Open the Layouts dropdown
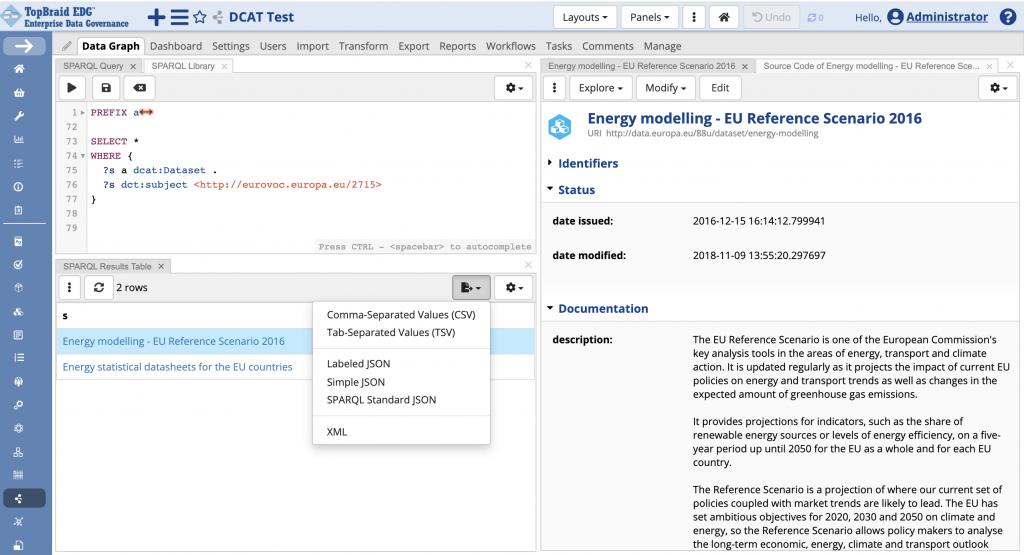 point(584,17)
